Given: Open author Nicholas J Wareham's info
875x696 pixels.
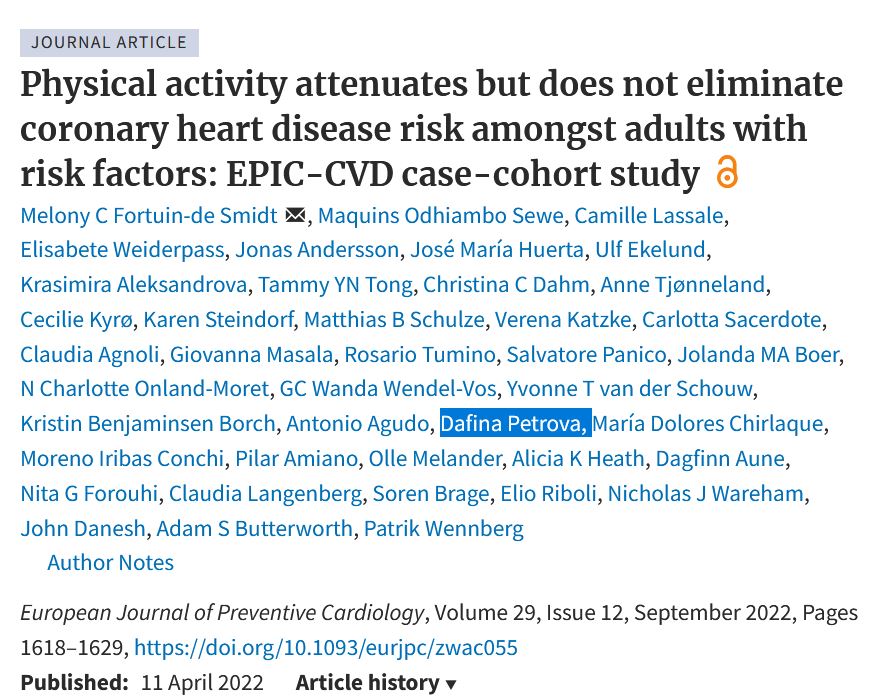Looking at the screenshot, I should pyautogui.click(x=706, y=493).
